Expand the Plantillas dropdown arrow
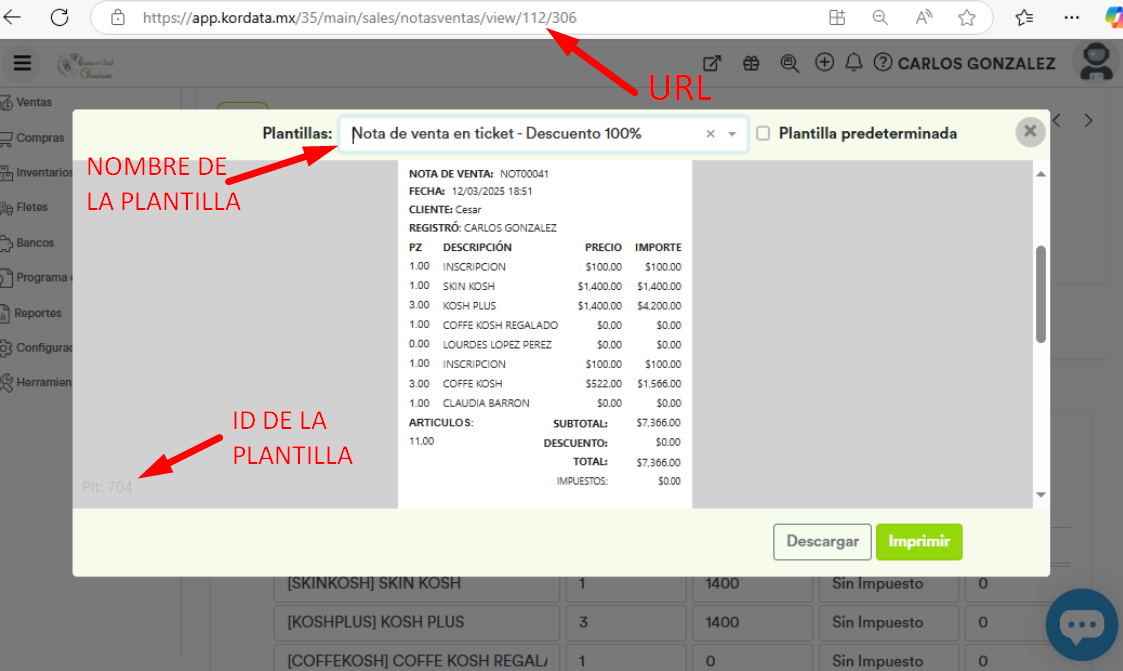 732,134
